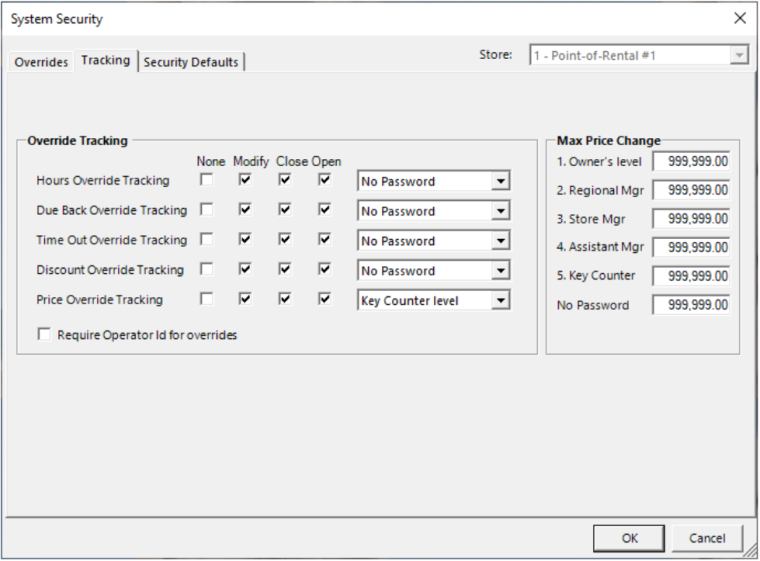Expand Hours Override Tracking password dropdown
760x561 pixels.
[500, 181]
